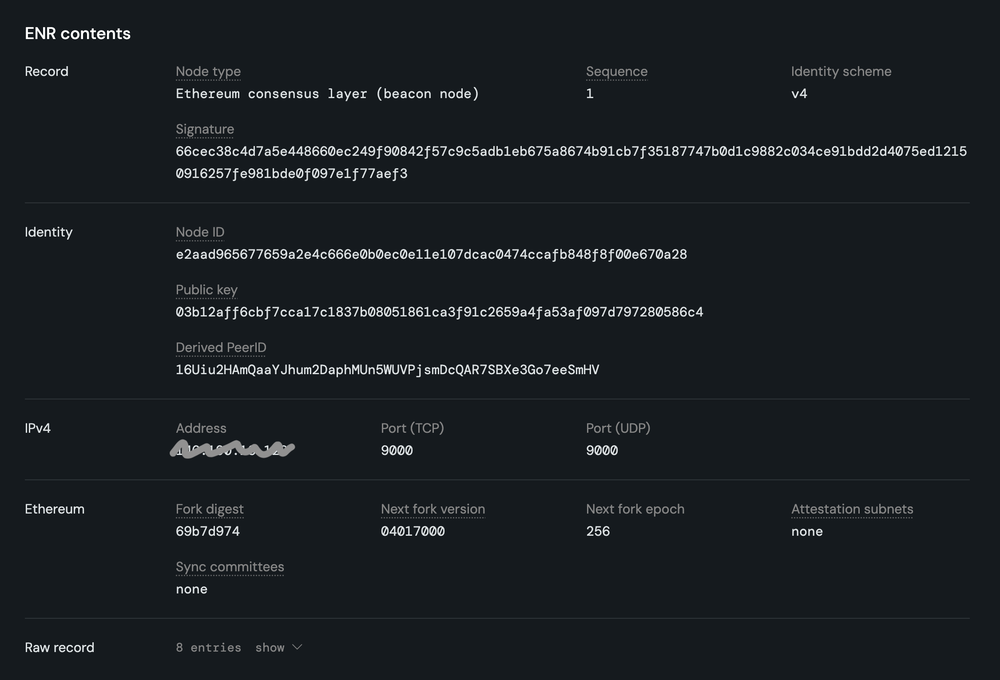Click the identity scheme value v4

click(x=799, y=94)
